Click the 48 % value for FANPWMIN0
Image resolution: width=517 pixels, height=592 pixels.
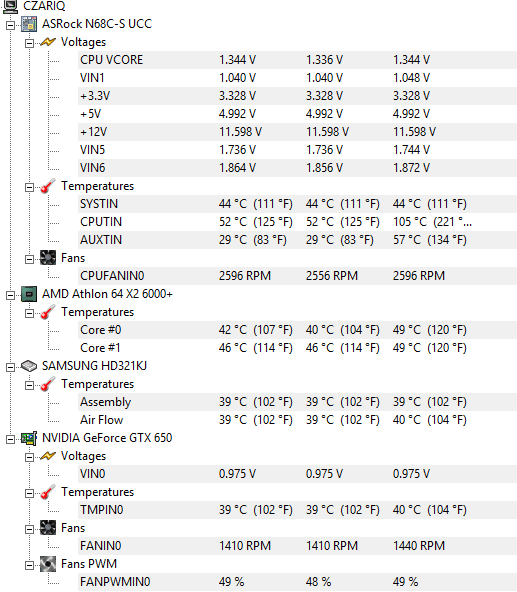[x=318, y=582]
